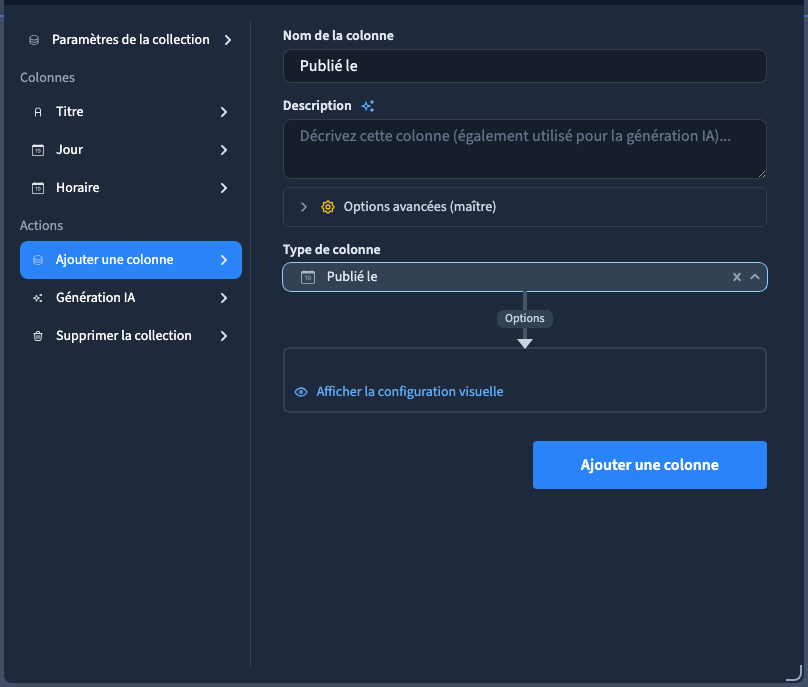Click the database icon in the highlighted Ajouter une colonne item
The width and height of the screenshot is (808, 687).
pyautogui.click(x=38, y=260)
